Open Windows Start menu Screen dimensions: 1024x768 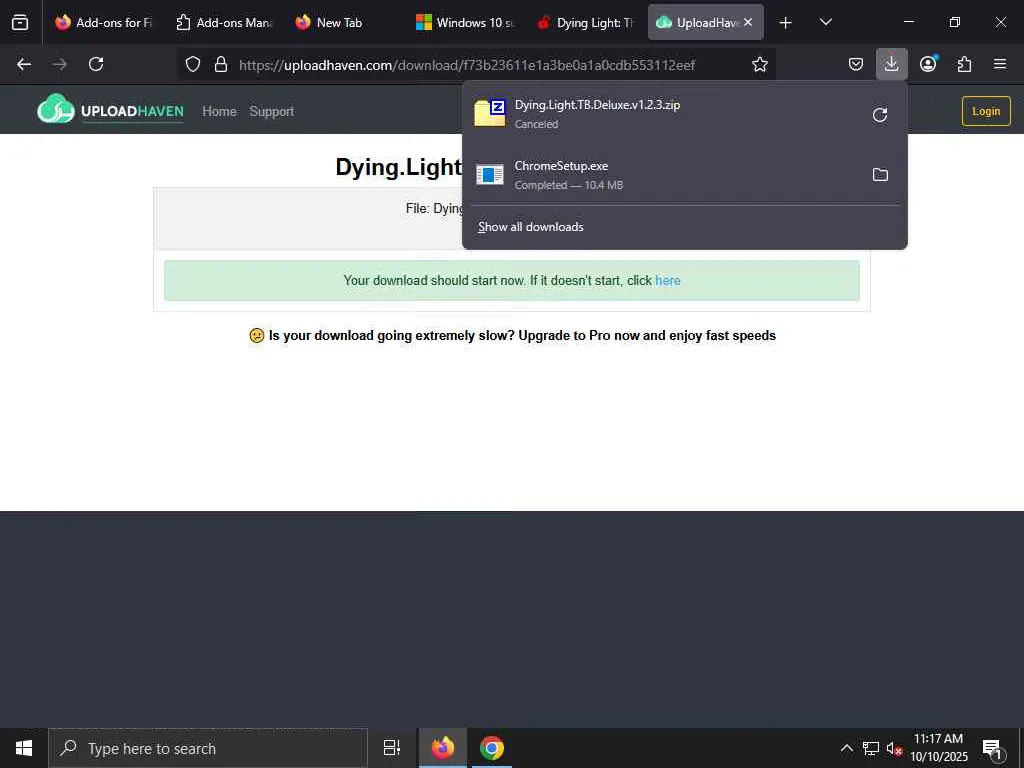[24, 748]
